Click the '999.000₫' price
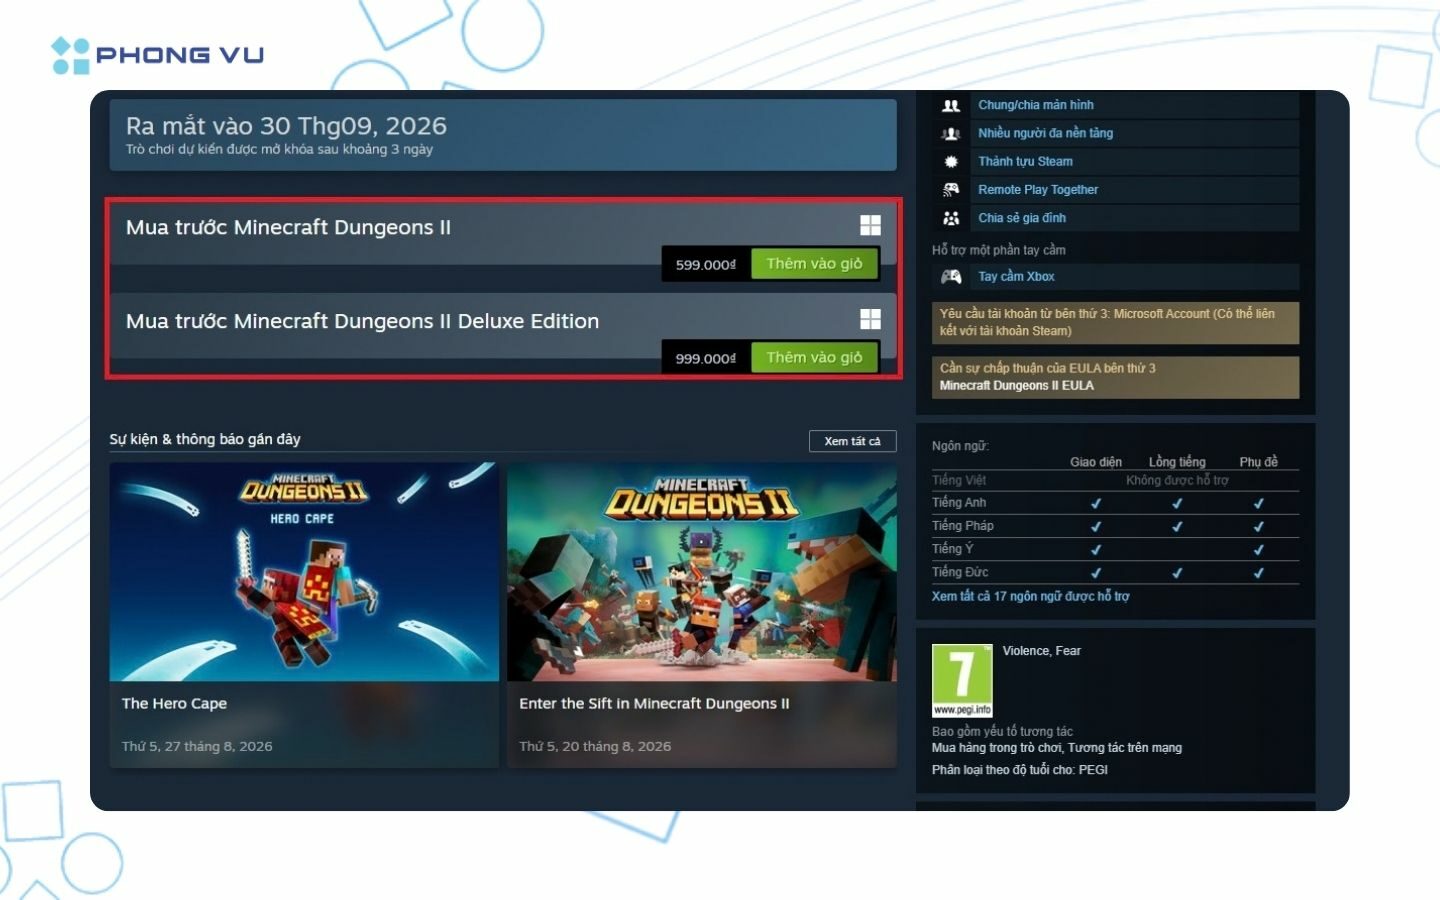 pyautogui.click(x=706, y=358)
